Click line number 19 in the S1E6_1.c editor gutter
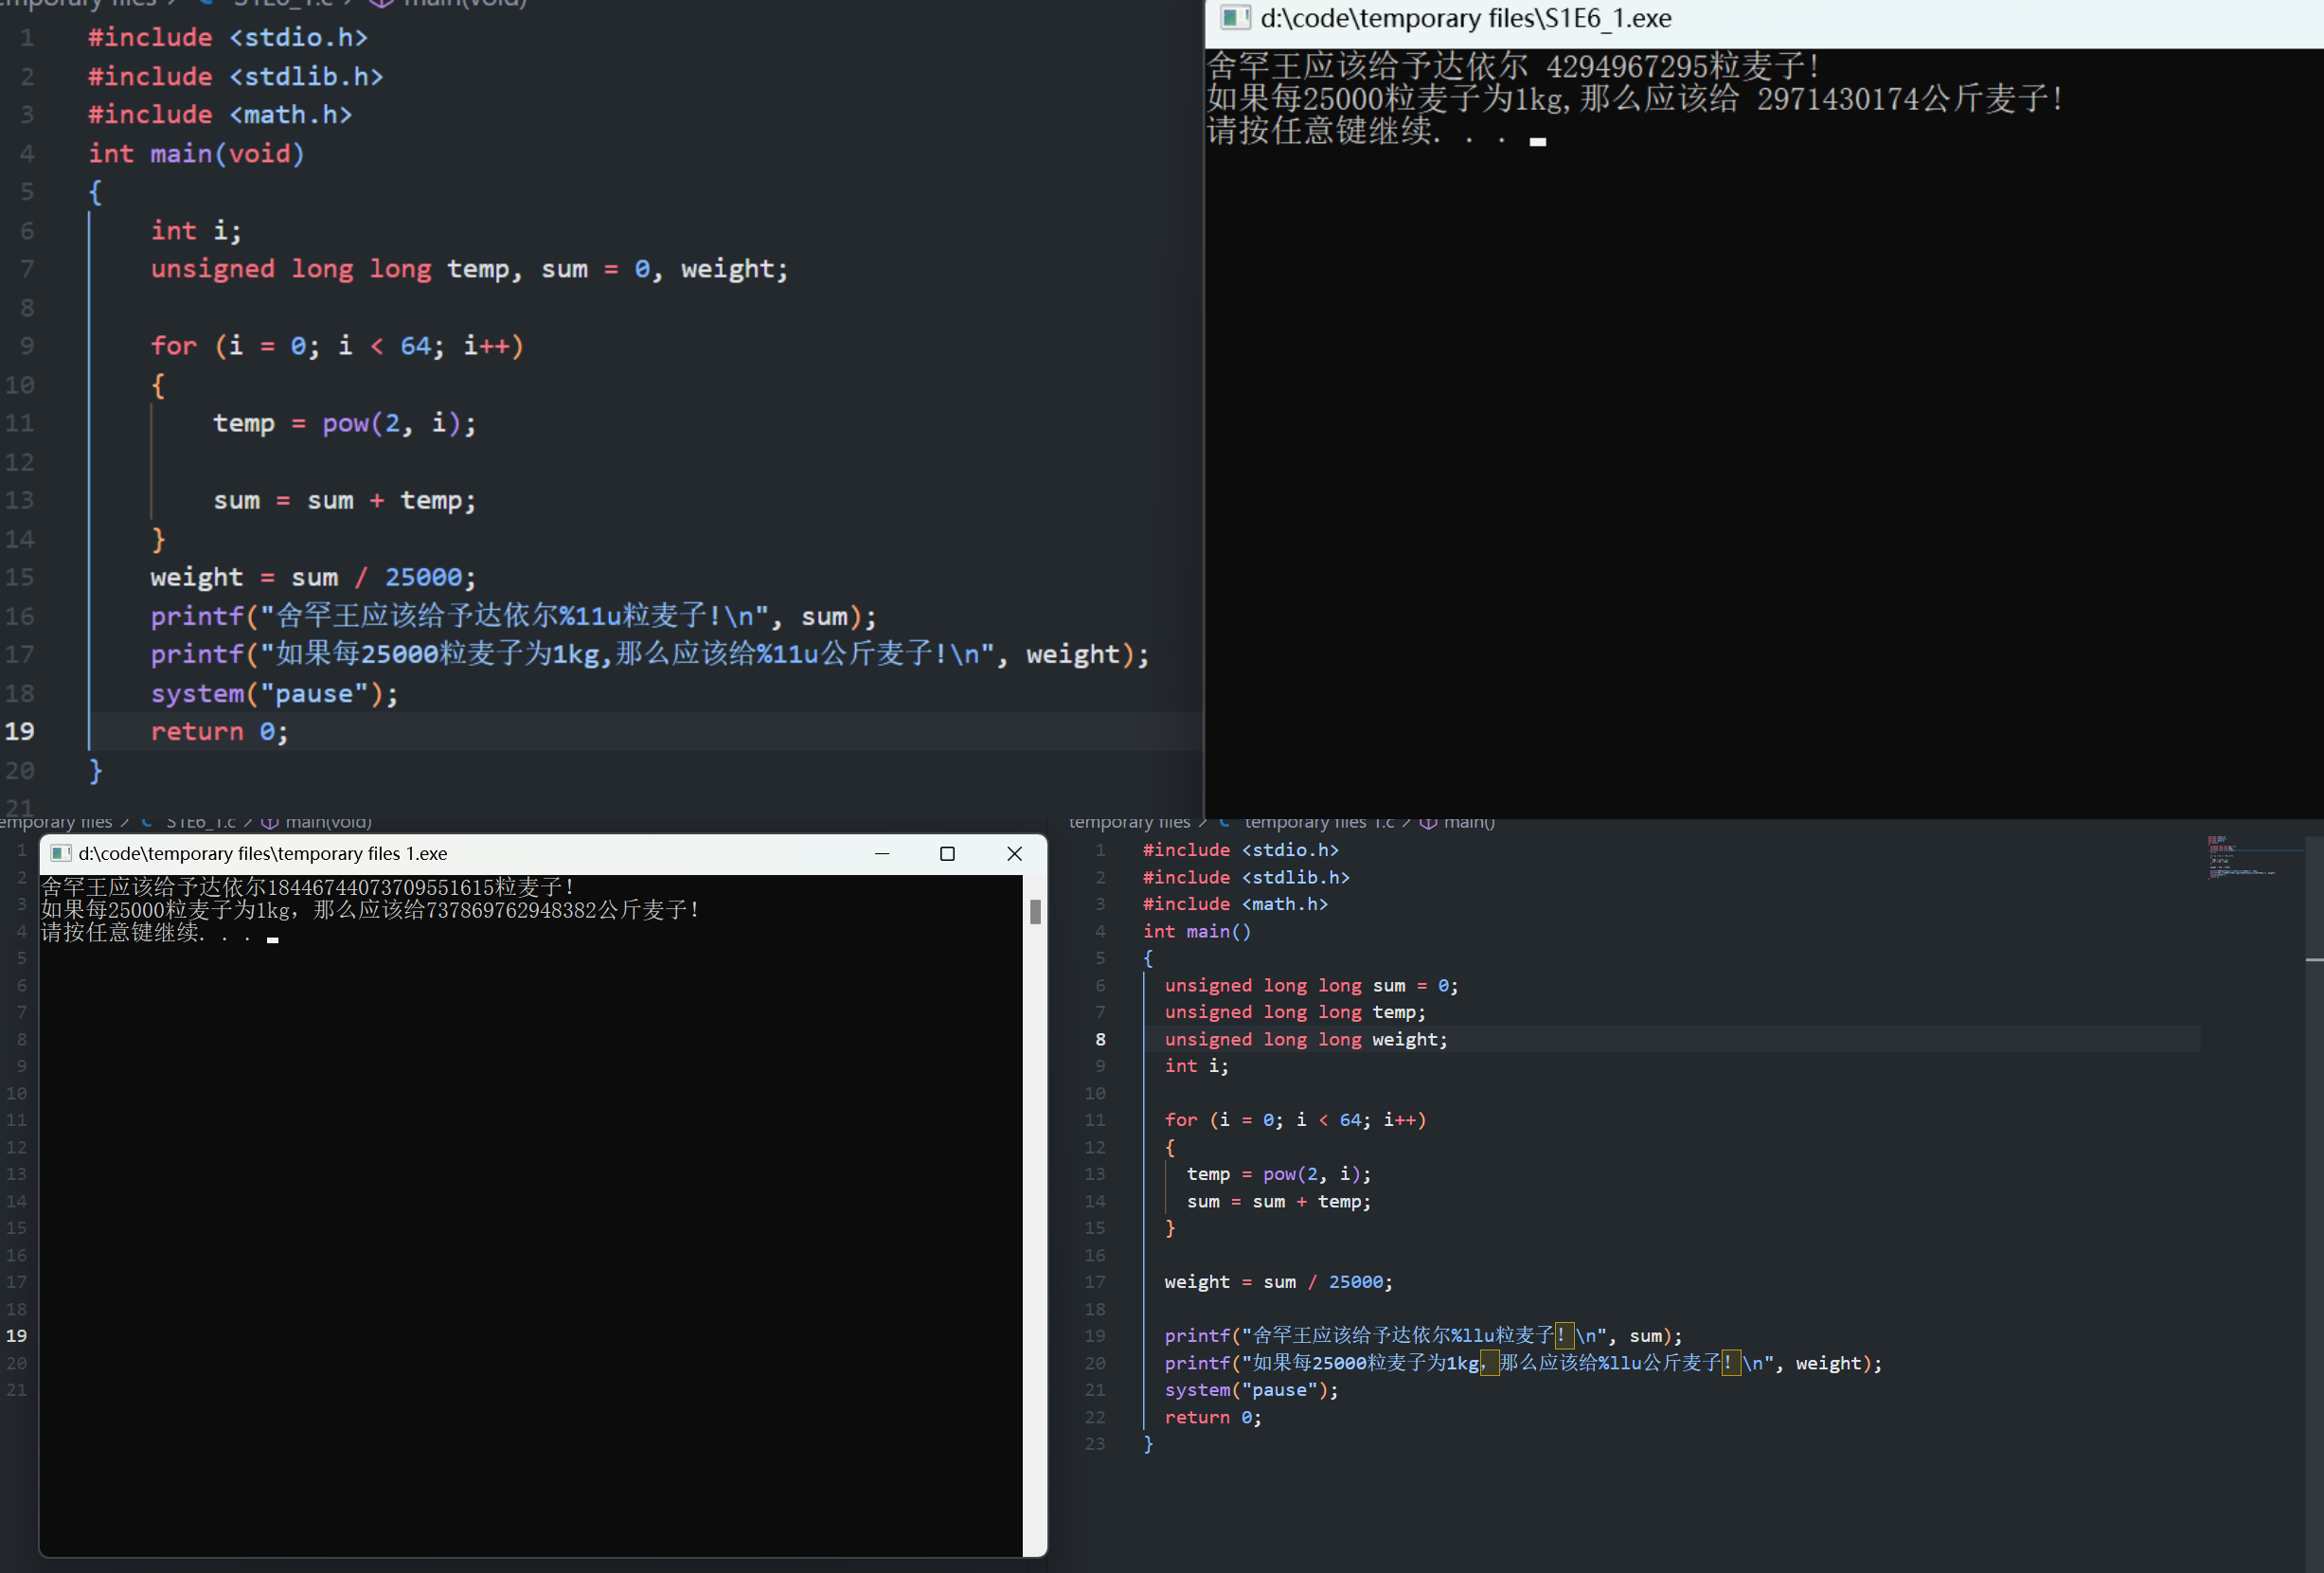 point(19,731)
